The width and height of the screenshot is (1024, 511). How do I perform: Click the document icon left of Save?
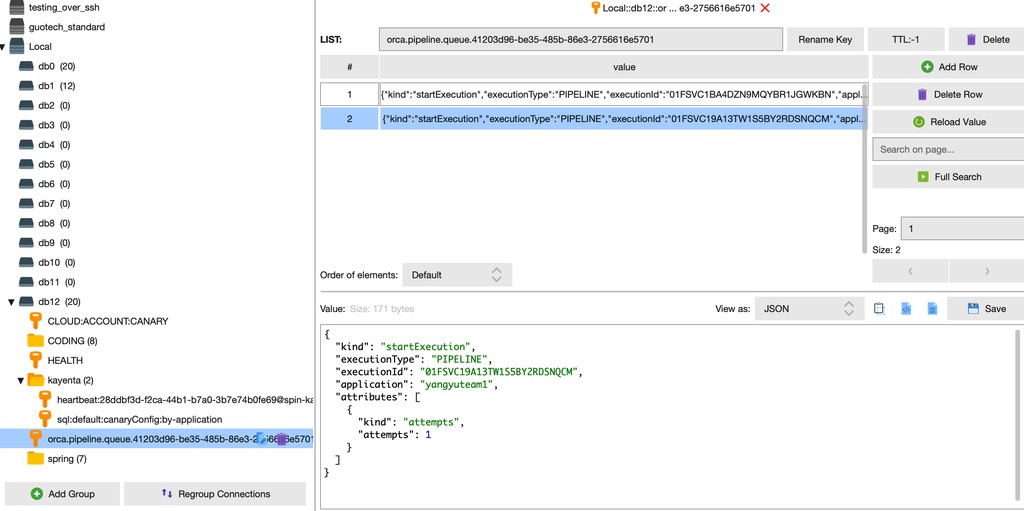click(x=931, y=309)
